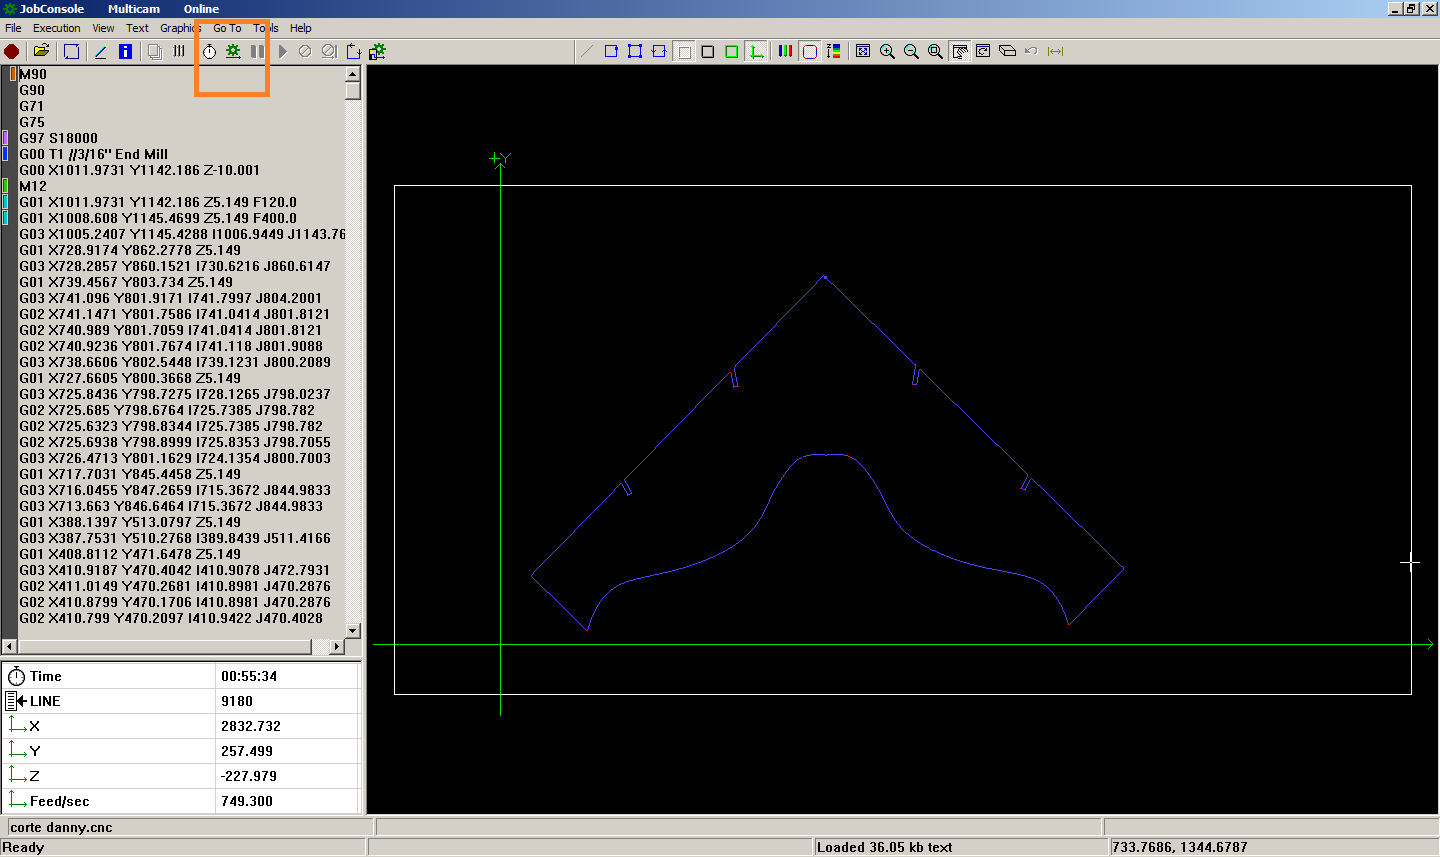Select the G00 T1 End Mill line

click(94, 154)
